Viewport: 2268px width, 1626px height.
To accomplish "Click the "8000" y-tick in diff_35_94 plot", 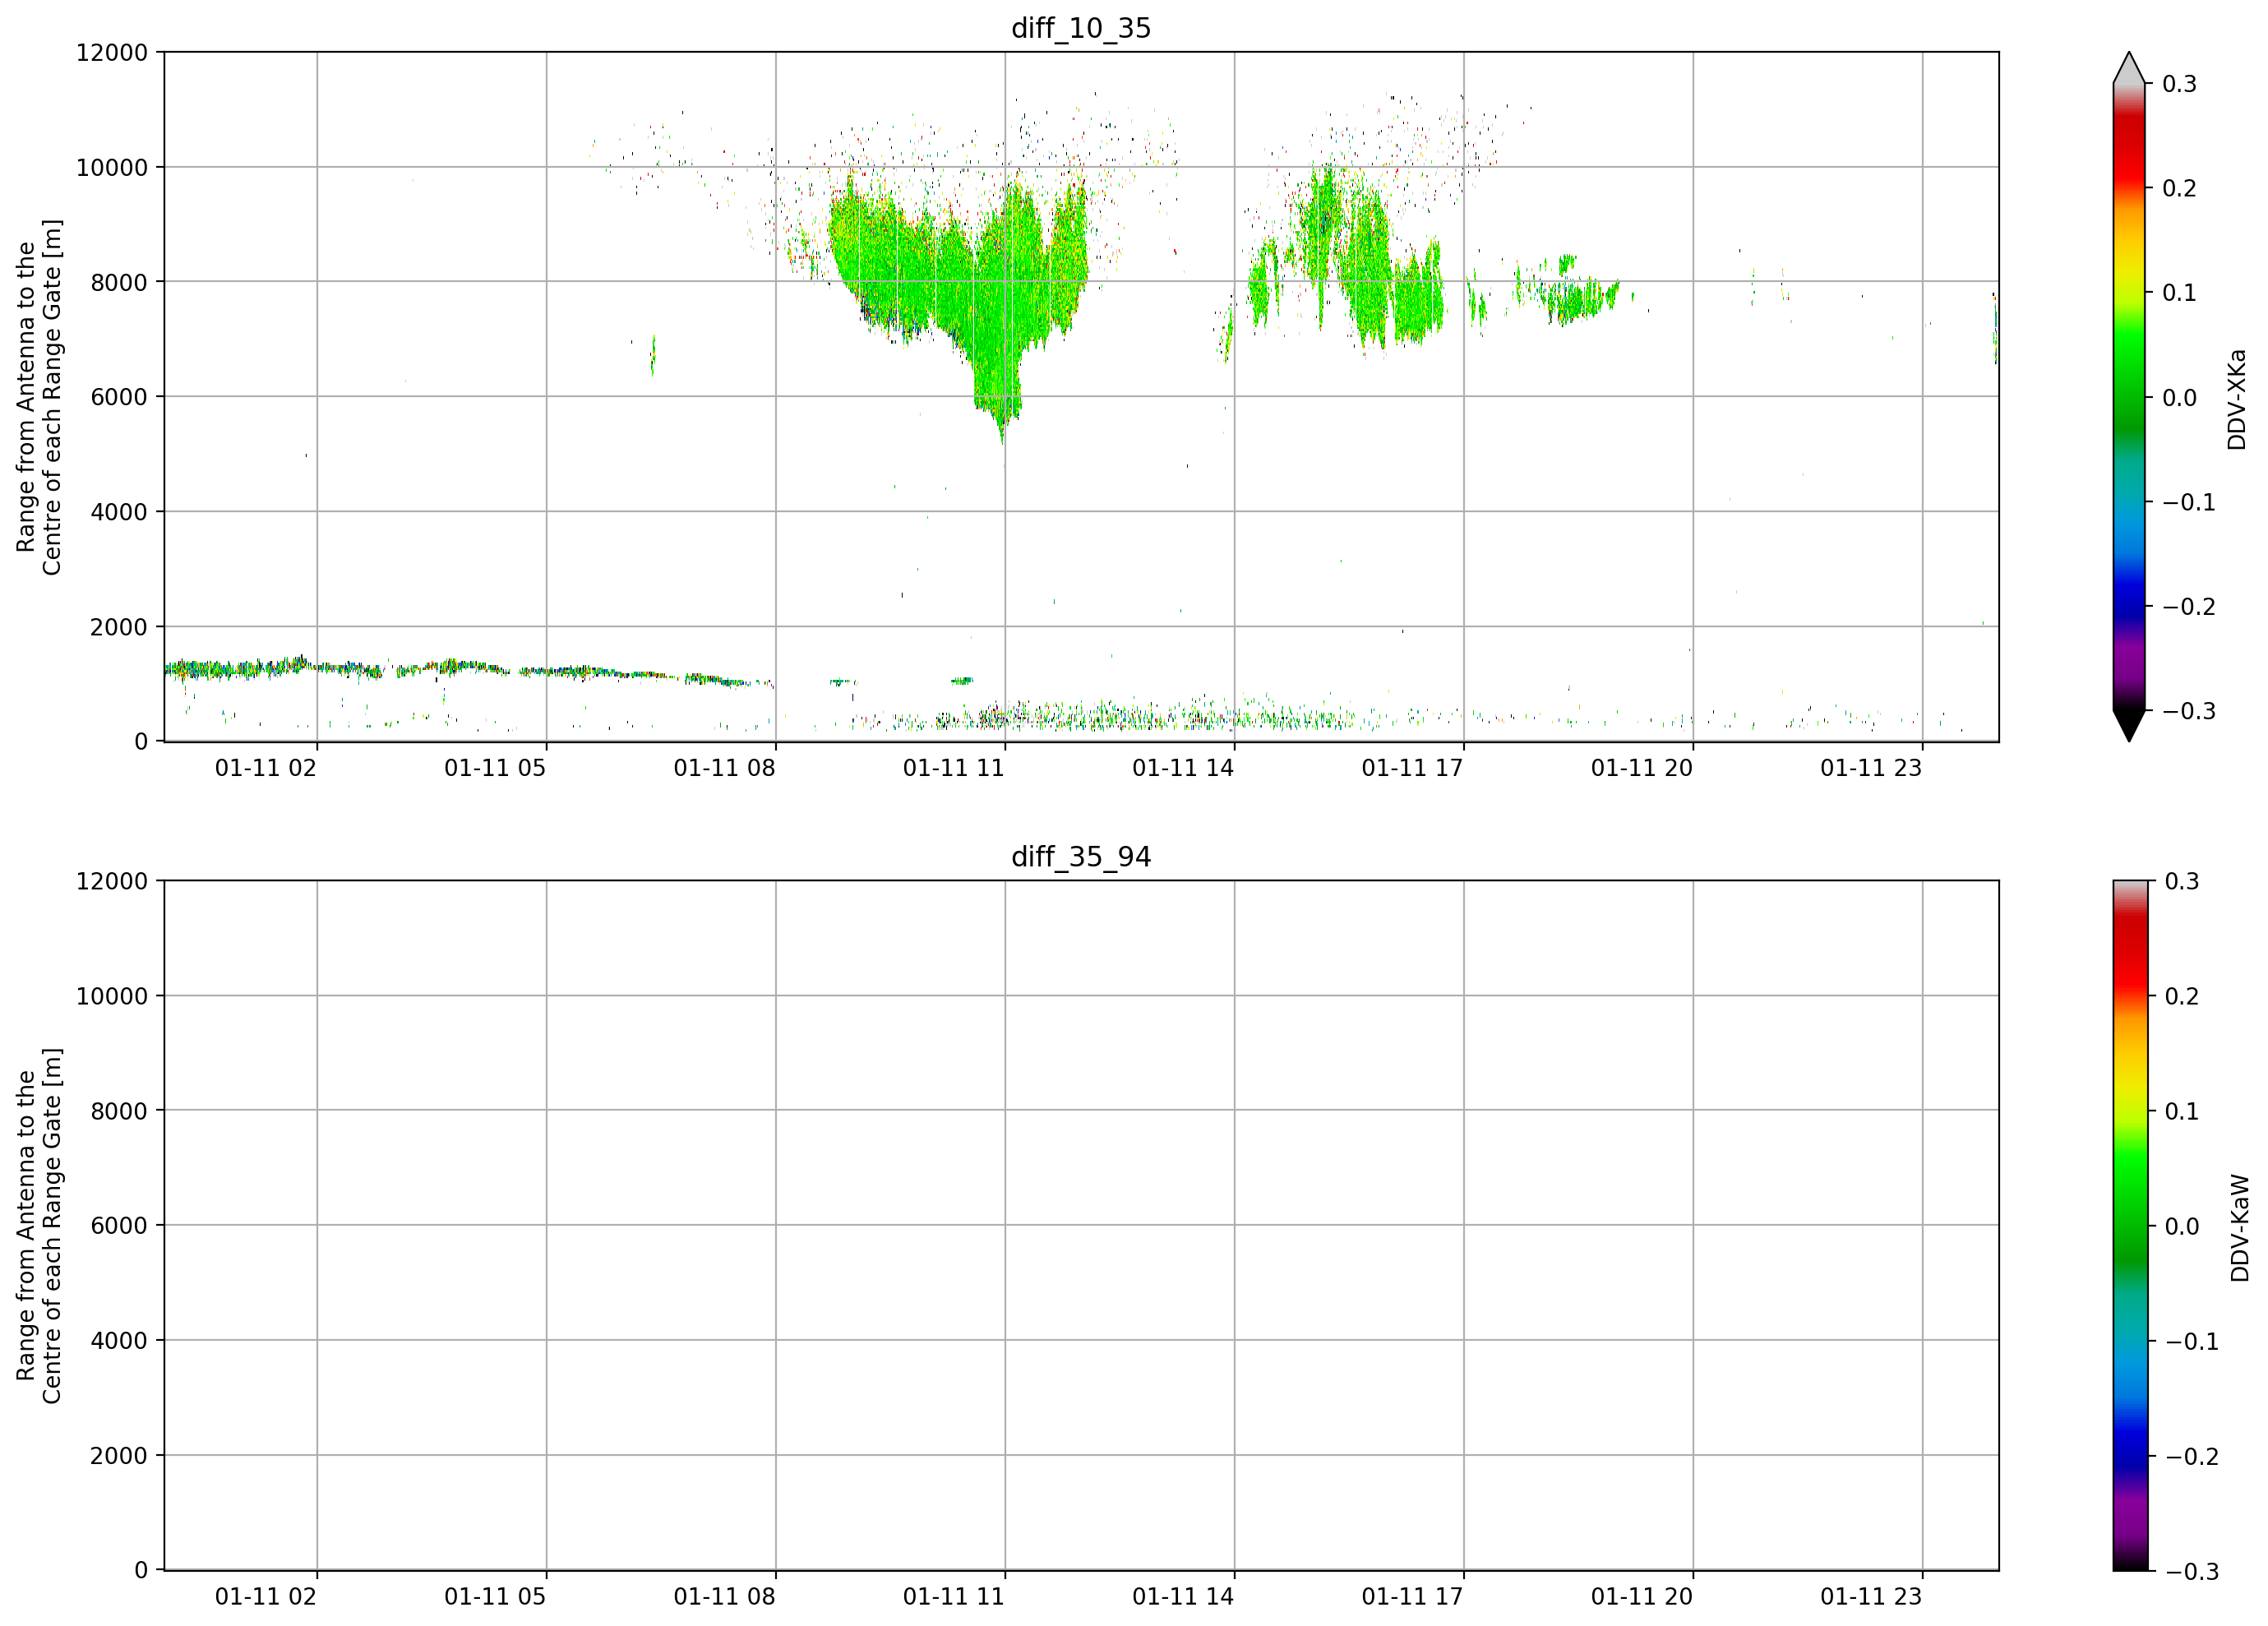I will point(119,1111).
